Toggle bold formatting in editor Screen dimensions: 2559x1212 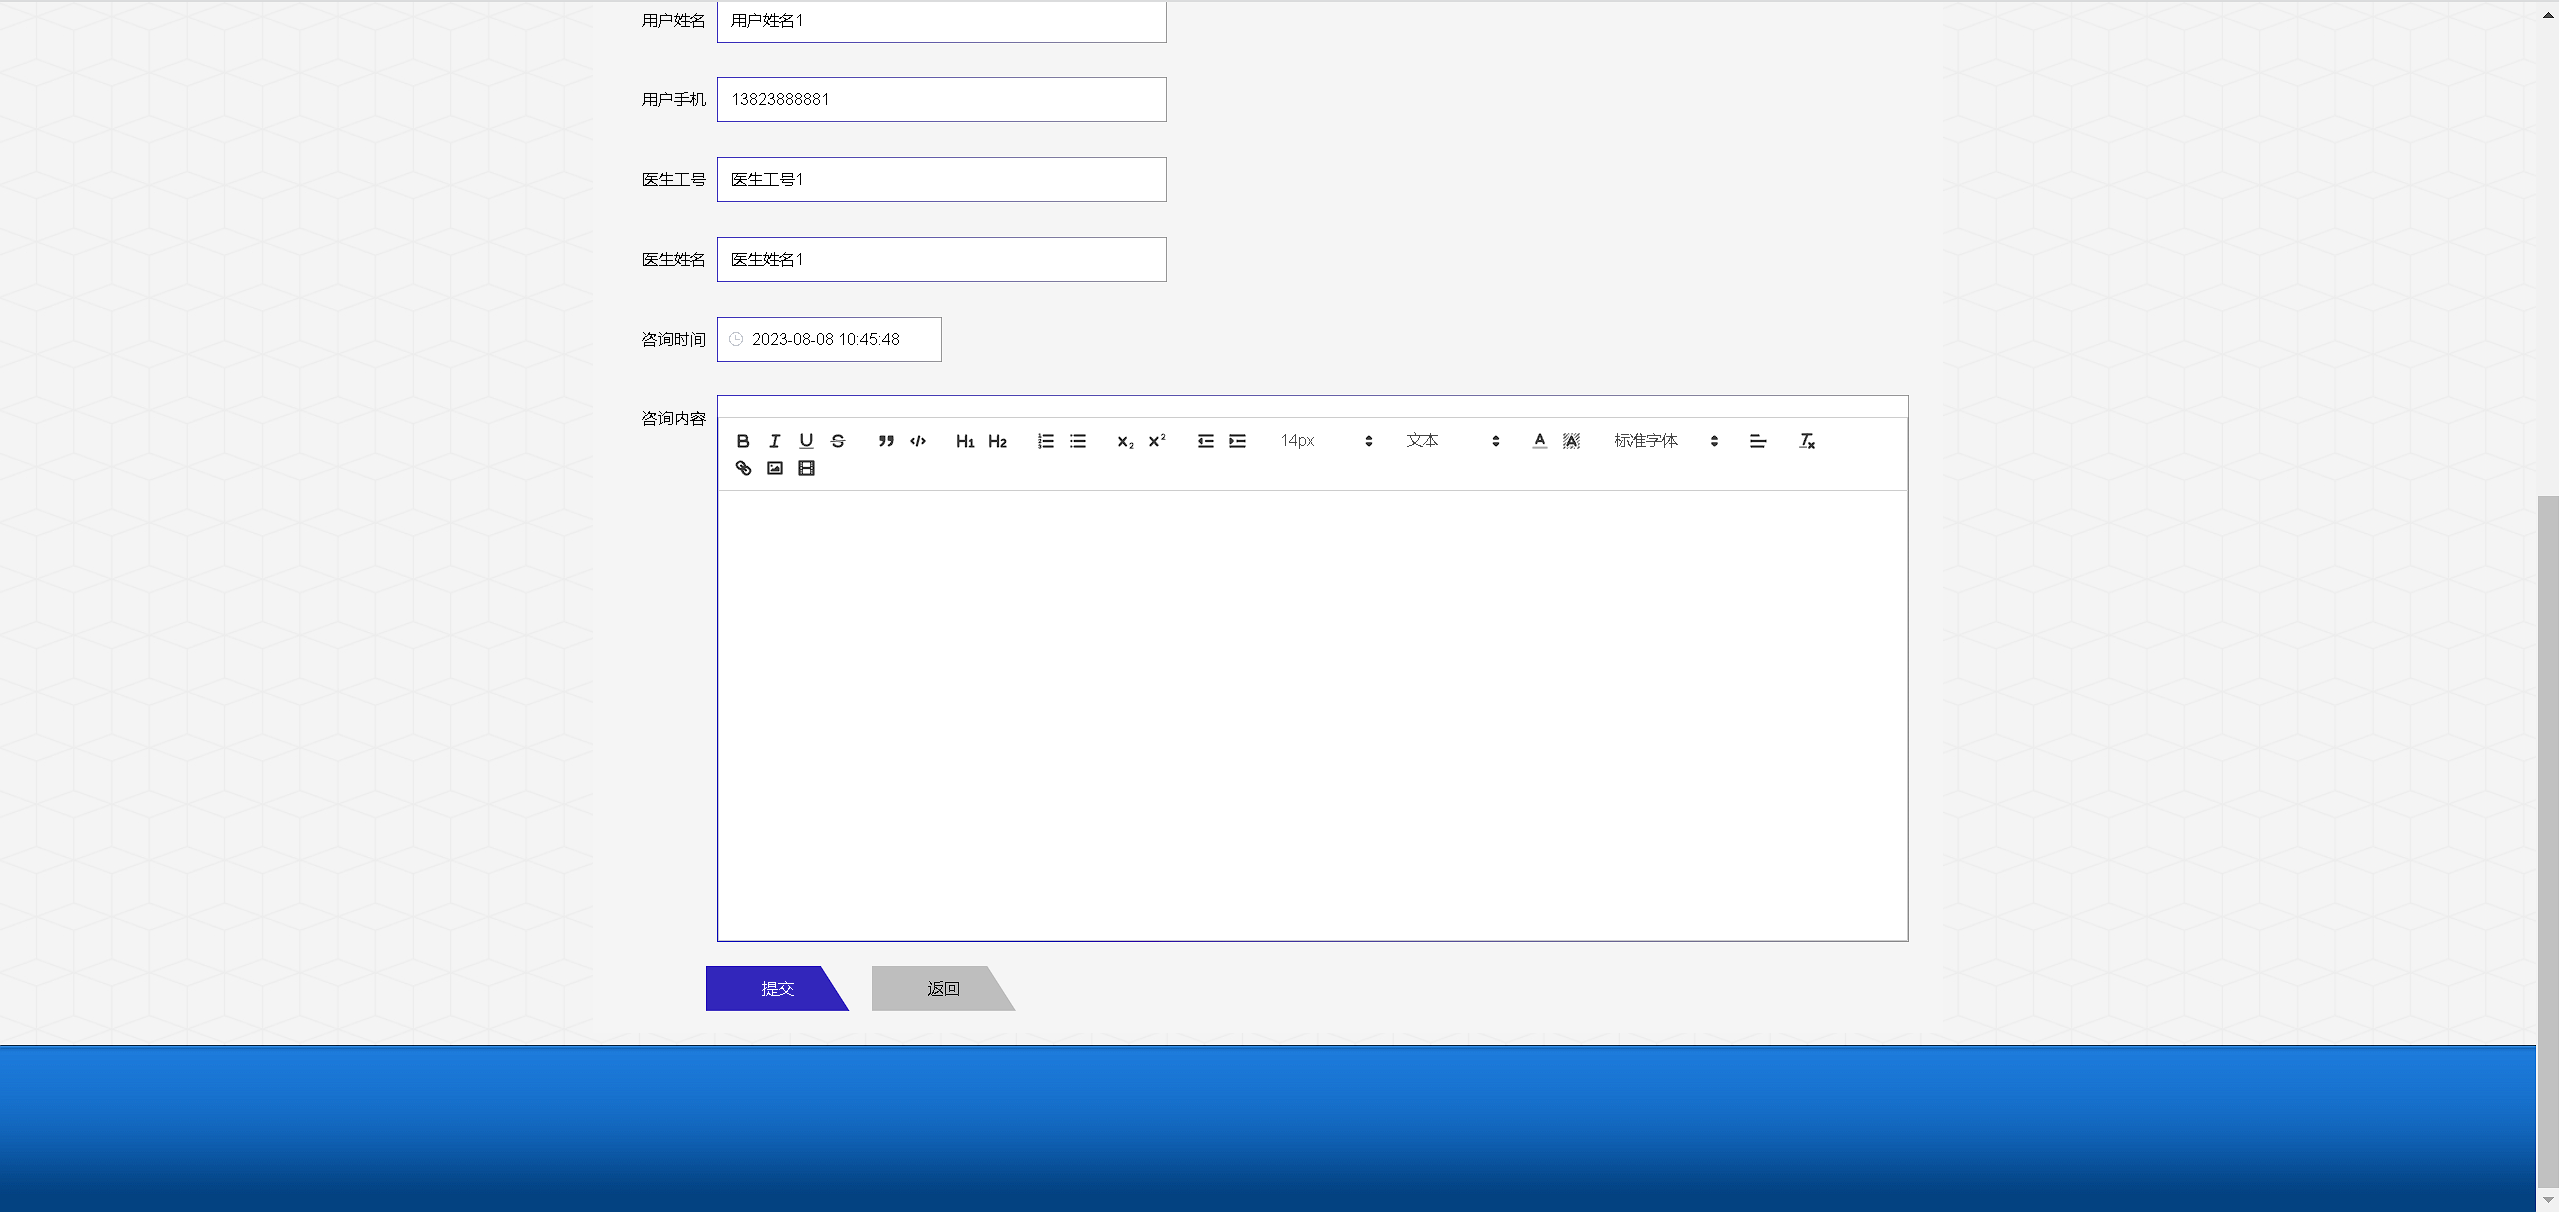(x=743, y=441)
